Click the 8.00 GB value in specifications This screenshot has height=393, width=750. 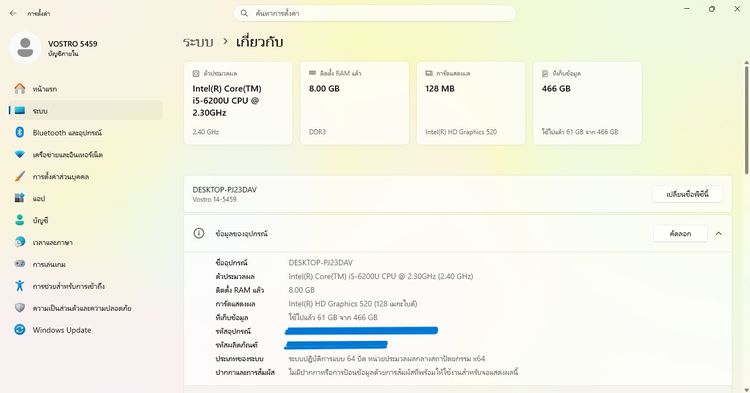[301, 290]
